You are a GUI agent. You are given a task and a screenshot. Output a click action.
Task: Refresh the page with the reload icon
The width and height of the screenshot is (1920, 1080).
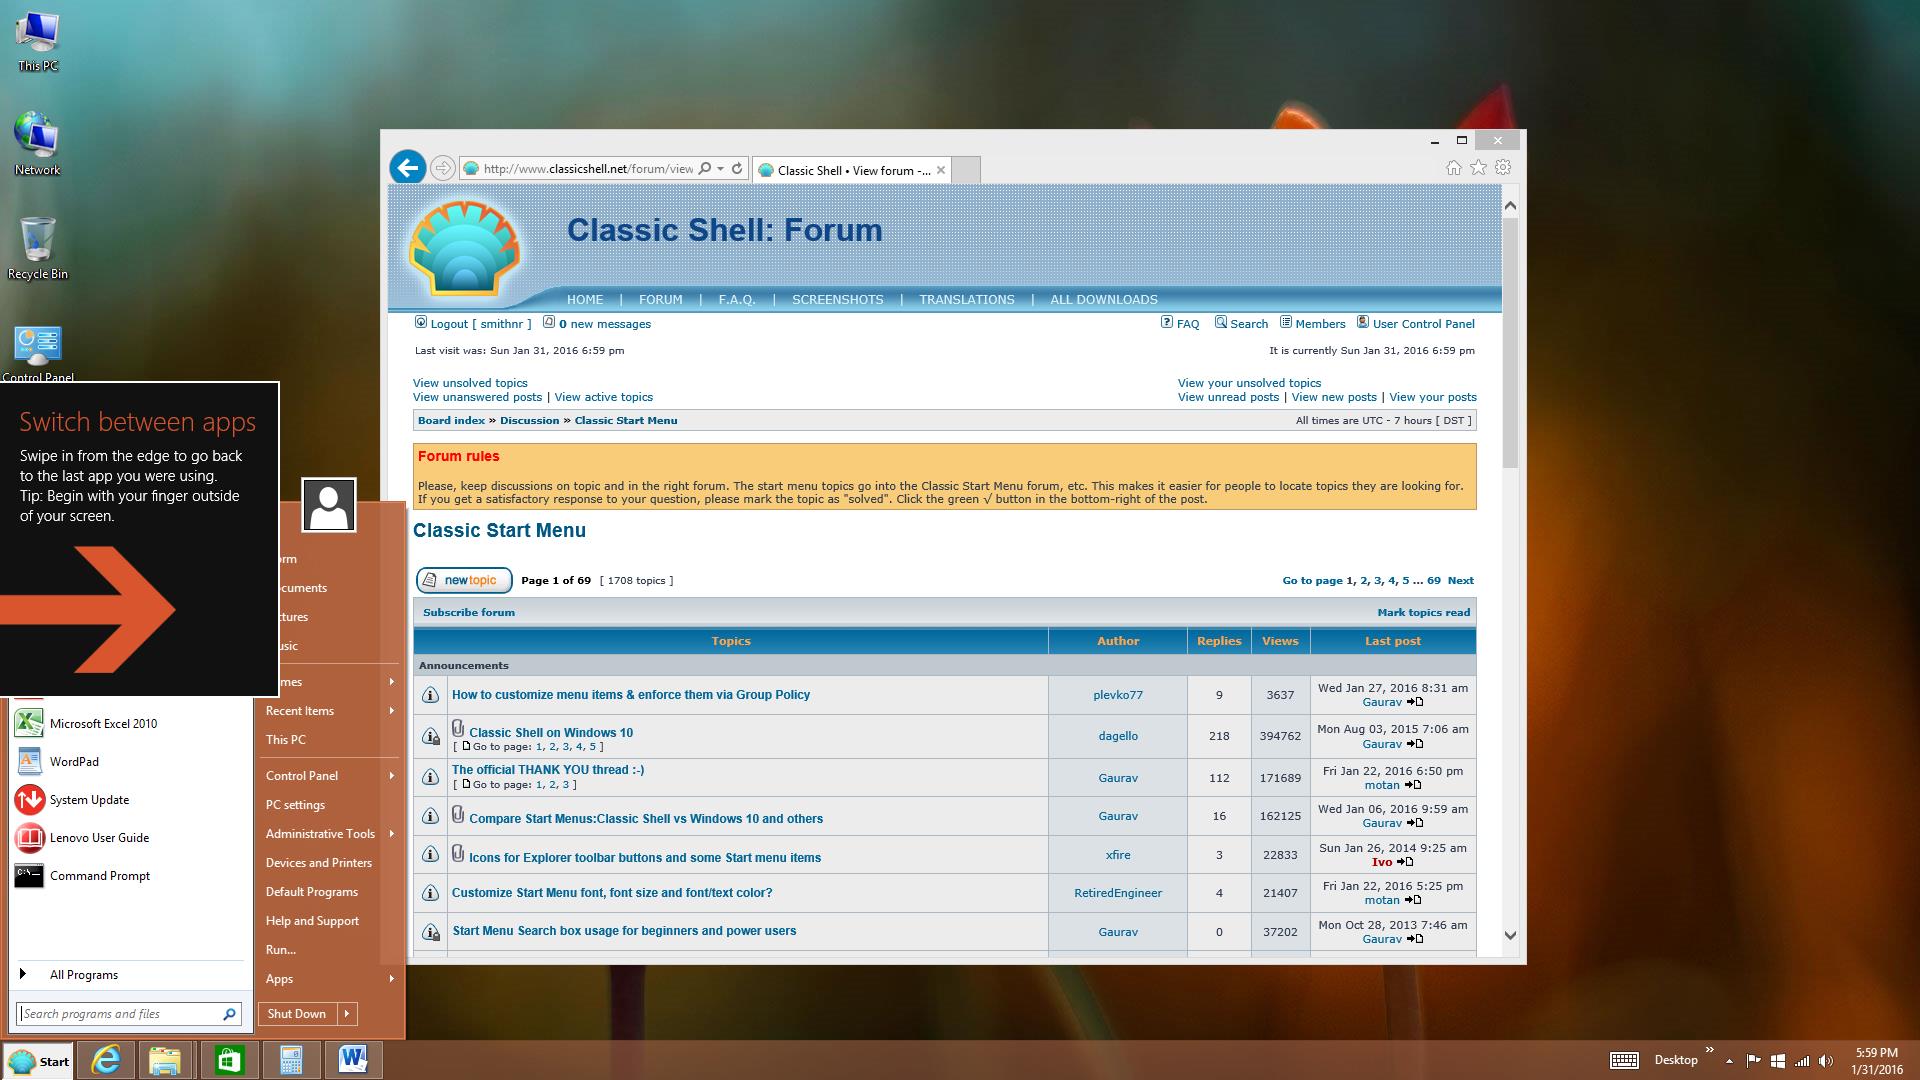click(737, 169)
